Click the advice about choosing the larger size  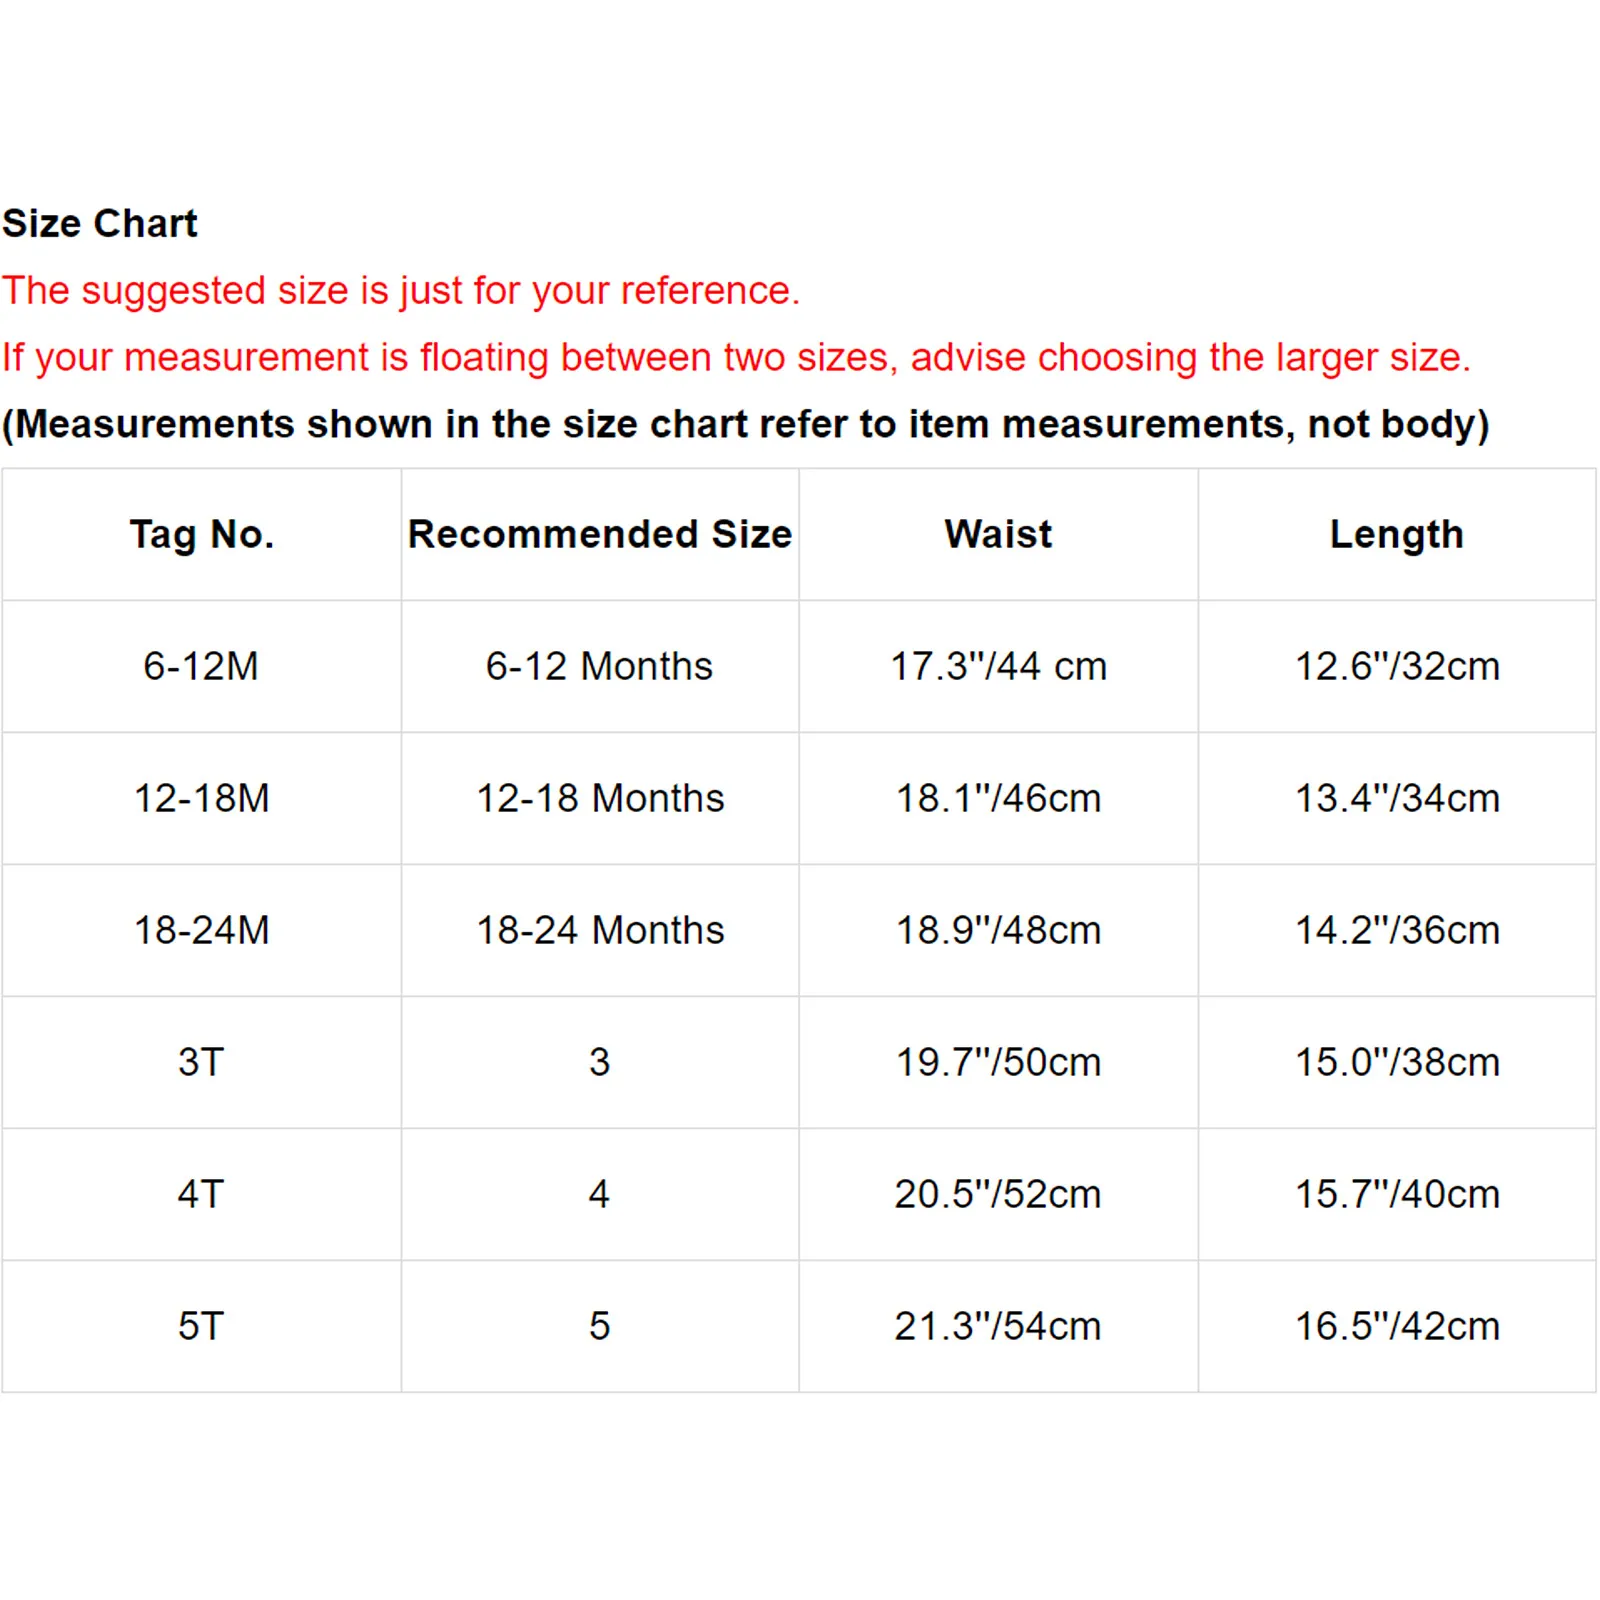(736, 357)
